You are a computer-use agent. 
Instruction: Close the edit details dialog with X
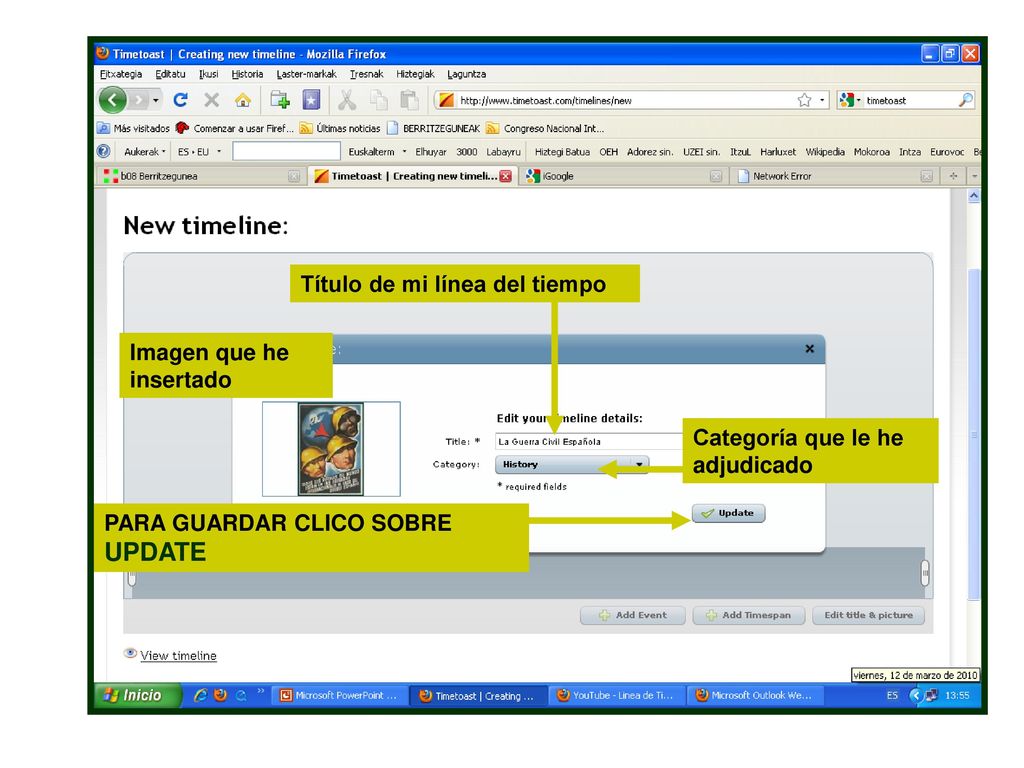point(810,349)
